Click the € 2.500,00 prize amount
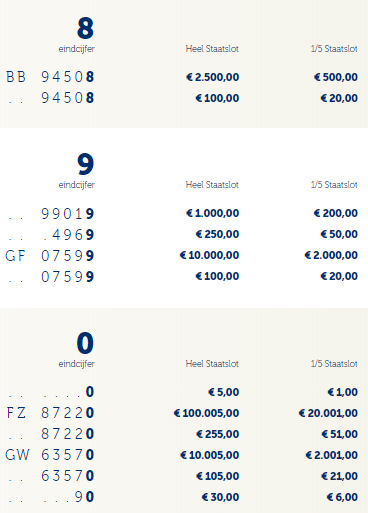368x513 pixels. pos(213,77)
